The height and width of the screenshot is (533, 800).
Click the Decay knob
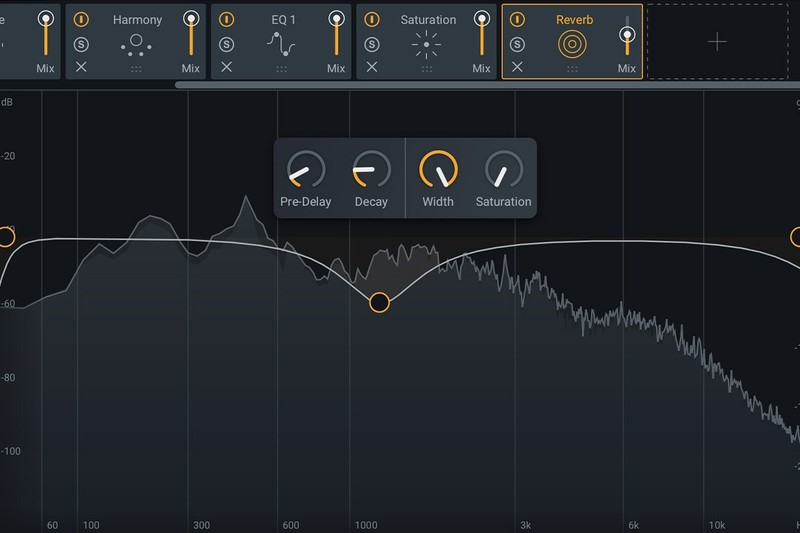(x=371, y=170)
